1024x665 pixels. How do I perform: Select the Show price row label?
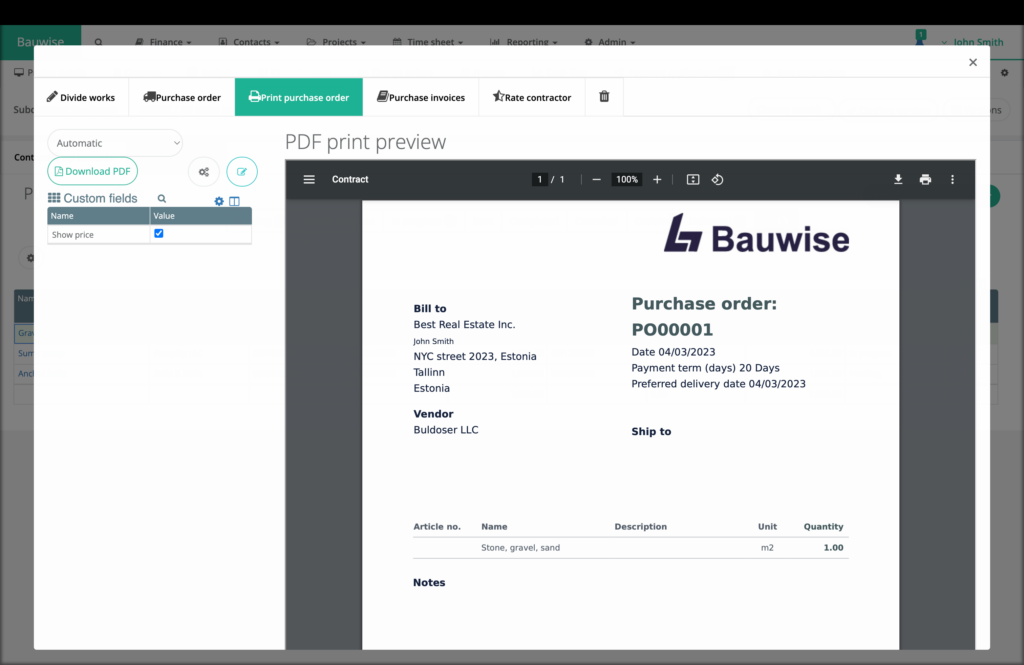pos(72,235)
